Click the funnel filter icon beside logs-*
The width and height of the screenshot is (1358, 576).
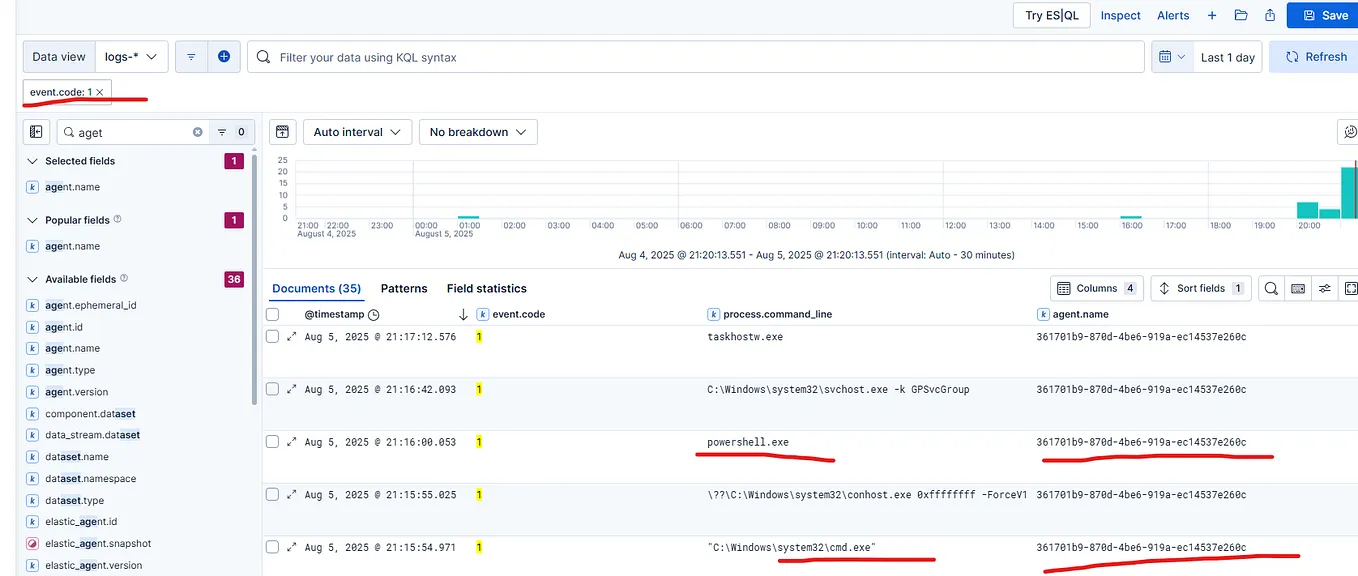pyautogui.click(x=190, y=56)
